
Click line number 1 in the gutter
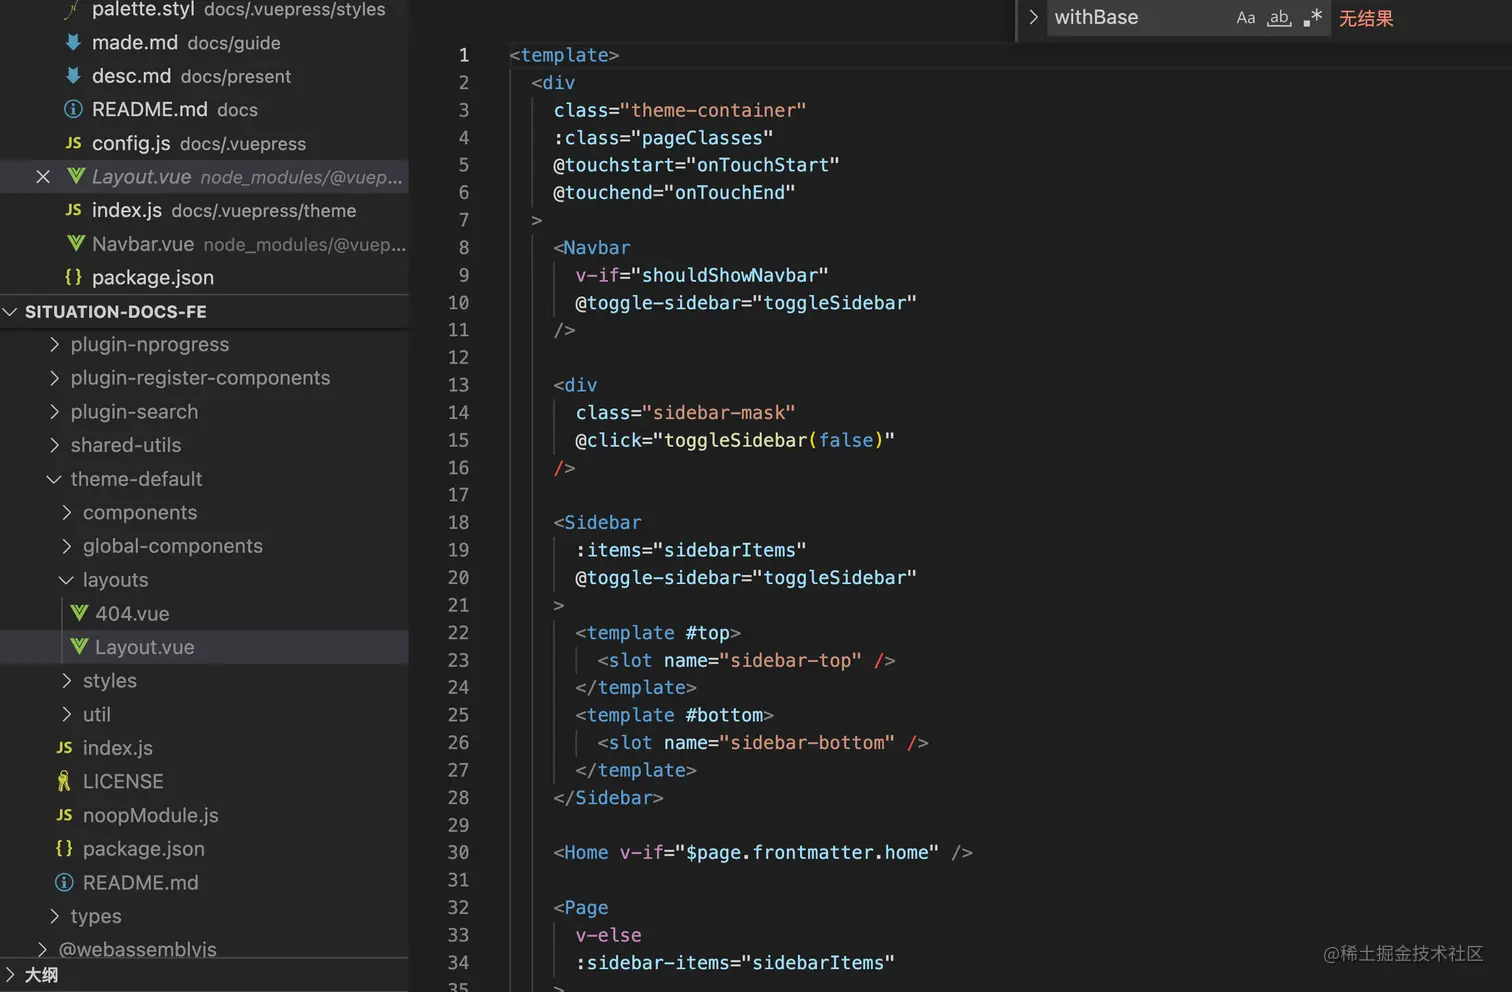click(x=463, y=55)
